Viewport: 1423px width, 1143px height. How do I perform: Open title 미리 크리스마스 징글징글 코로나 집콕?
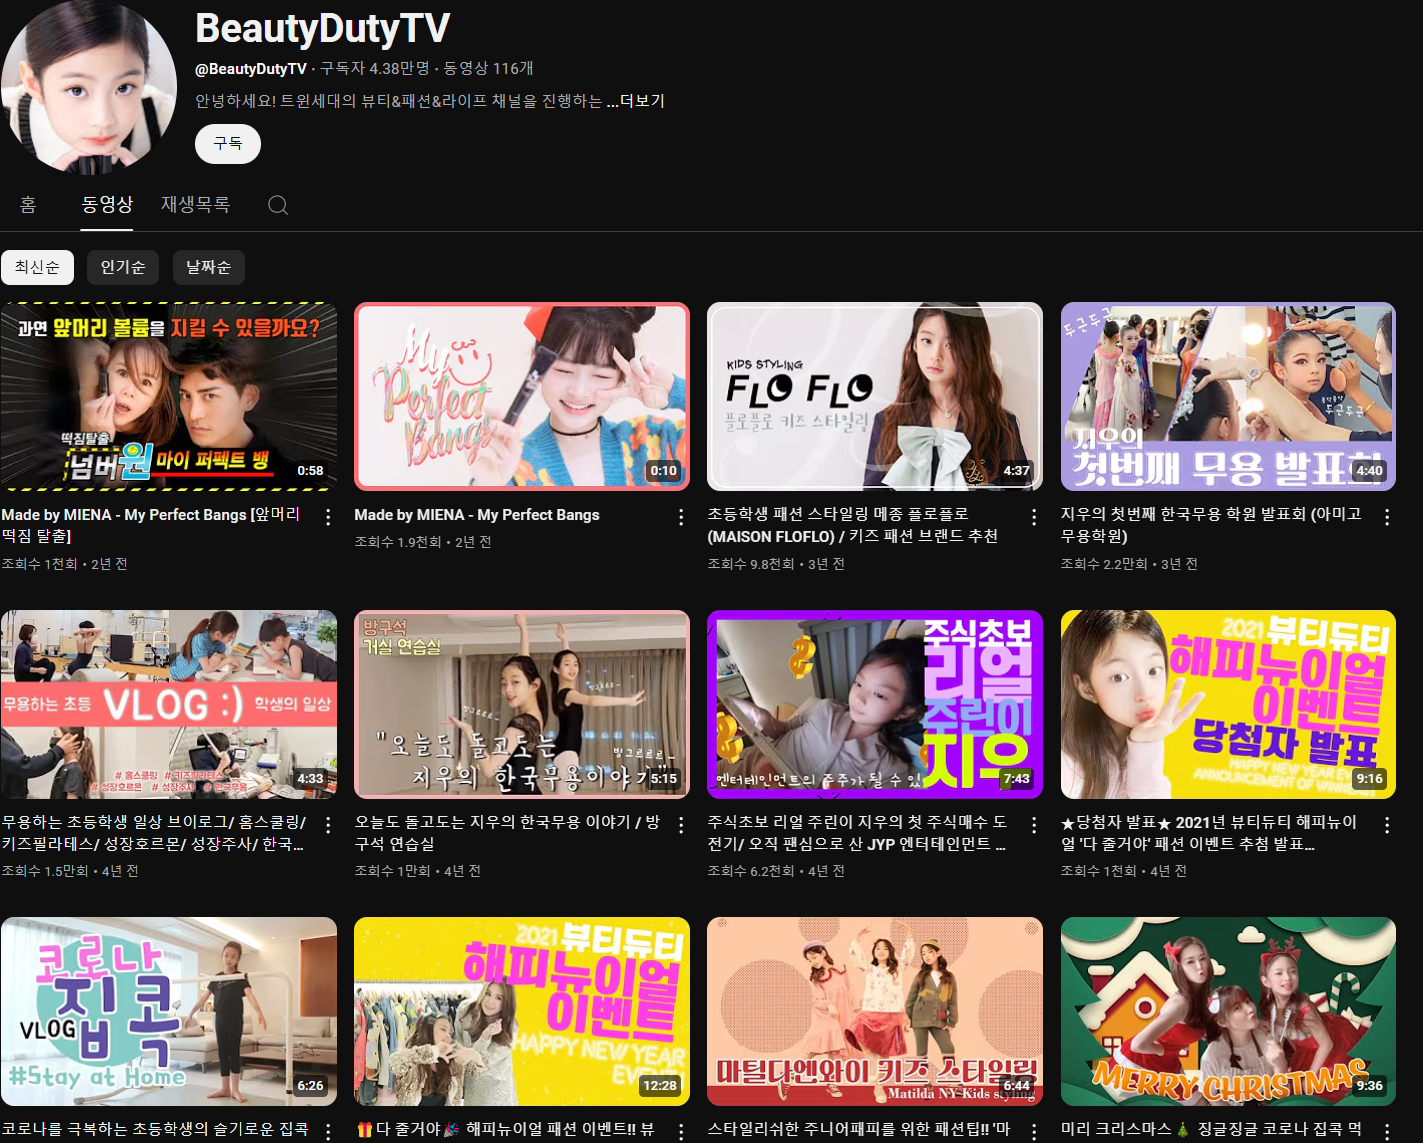click(x=1211, y=1129)
